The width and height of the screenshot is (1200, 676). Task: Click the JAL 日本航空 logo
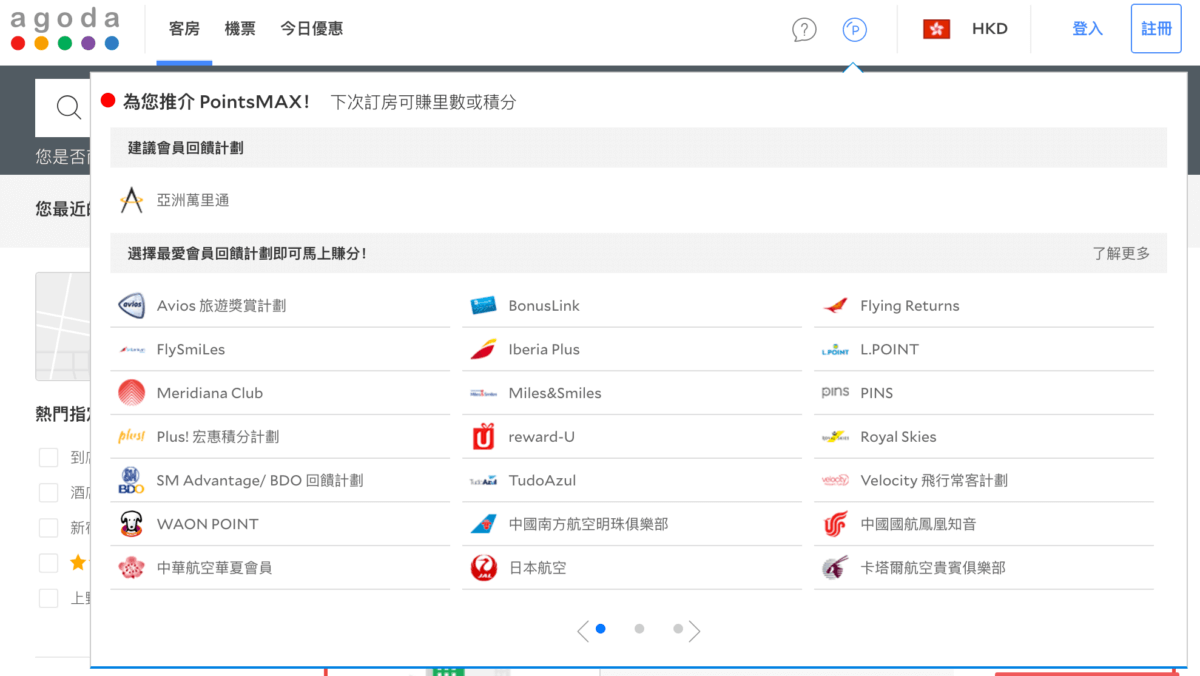(484, 568)
